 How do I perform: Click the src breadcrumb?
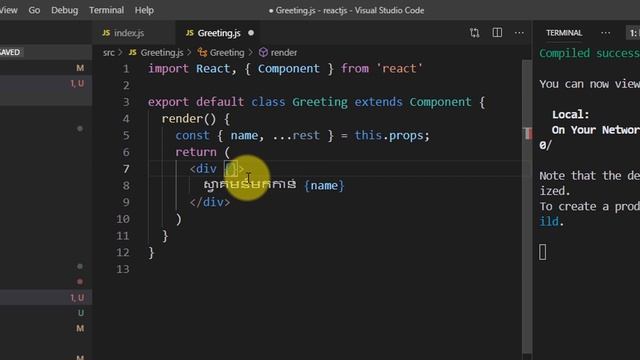(x=109, y=53)
